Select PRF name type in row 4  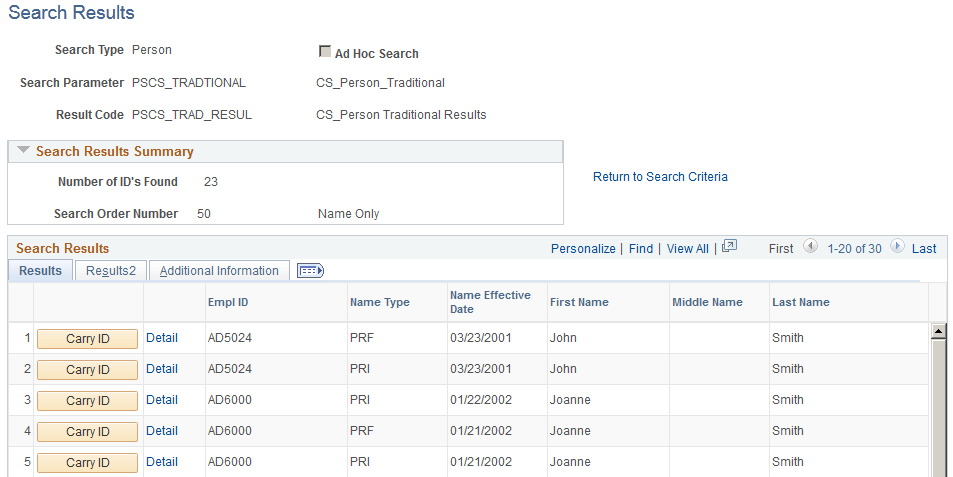click(362, 431)
